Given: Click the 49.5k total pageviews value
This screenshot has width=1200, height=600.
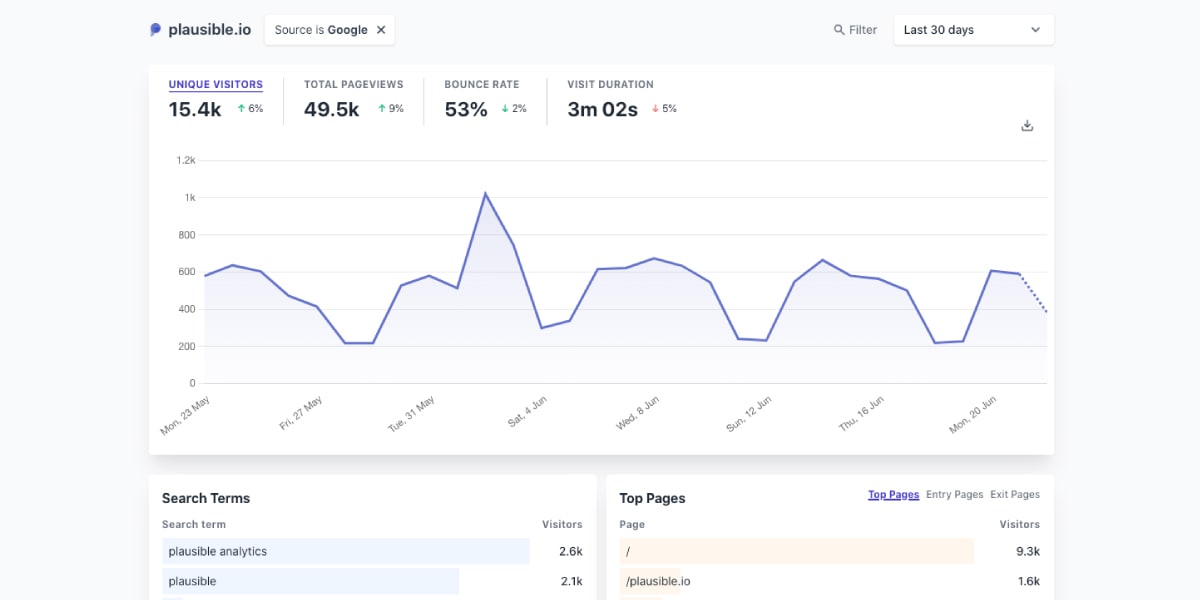Looking at the screenshot, I should pyautogui.click(x=332, y=109).
